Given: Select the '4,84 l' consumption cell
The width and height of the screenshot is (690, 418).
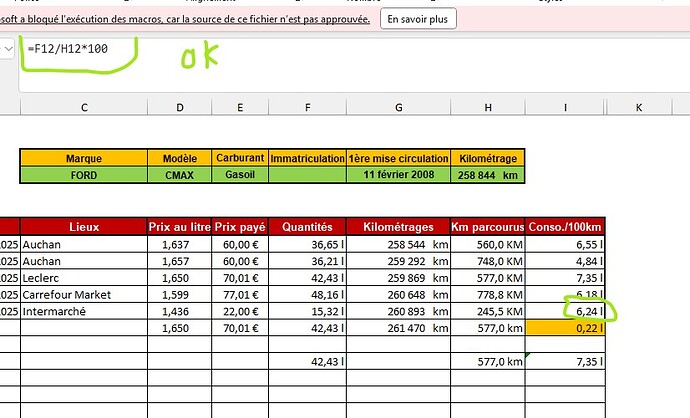Looking at the screenshot, I should click(565, 261).
